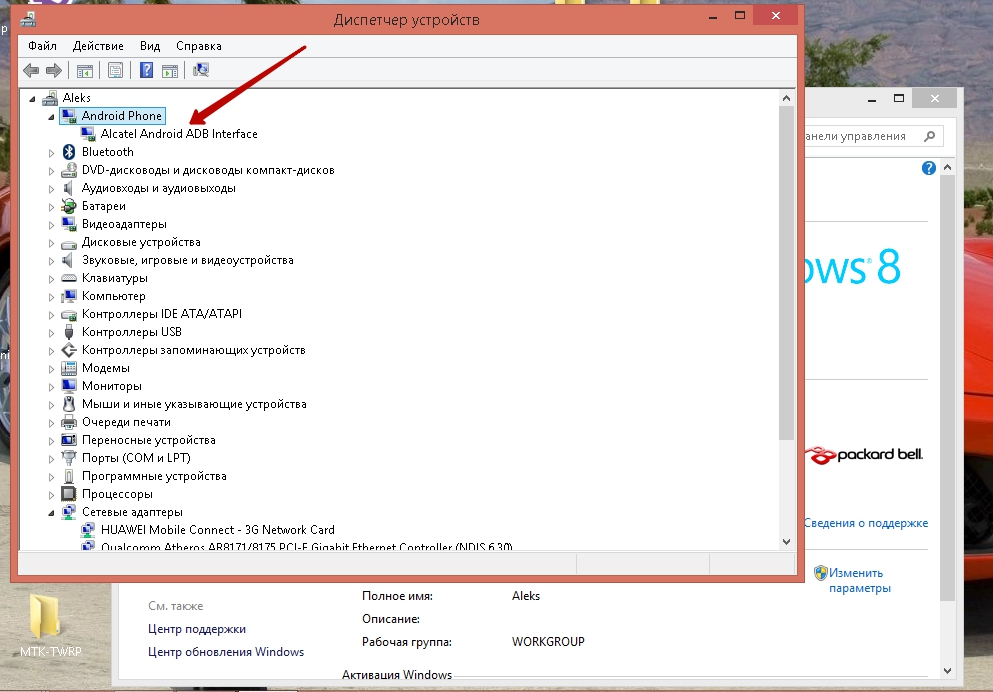Open the Properties toolbar icon
The image size is (993, 692).
coord(116,70)
